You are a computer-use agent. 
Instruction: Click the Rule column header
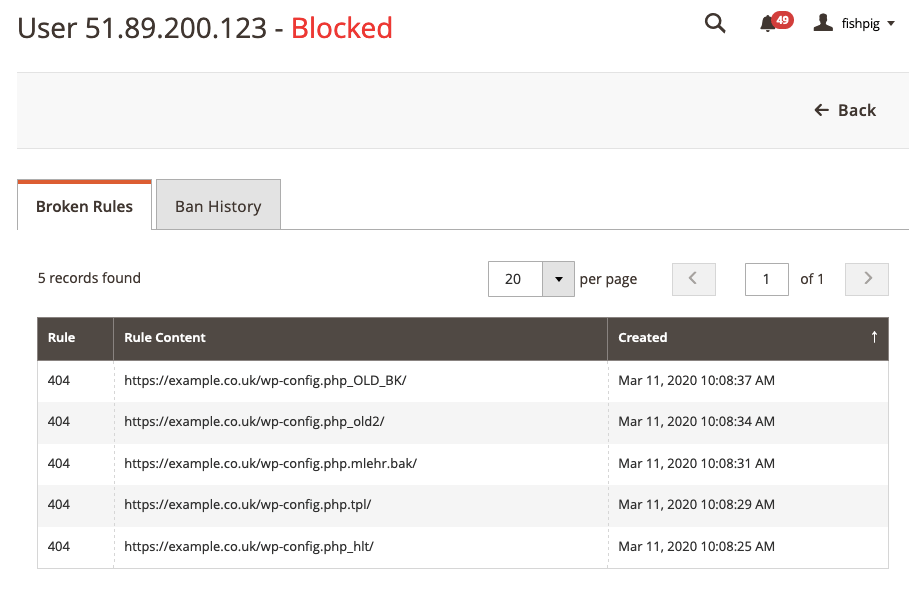coord(60,338)
